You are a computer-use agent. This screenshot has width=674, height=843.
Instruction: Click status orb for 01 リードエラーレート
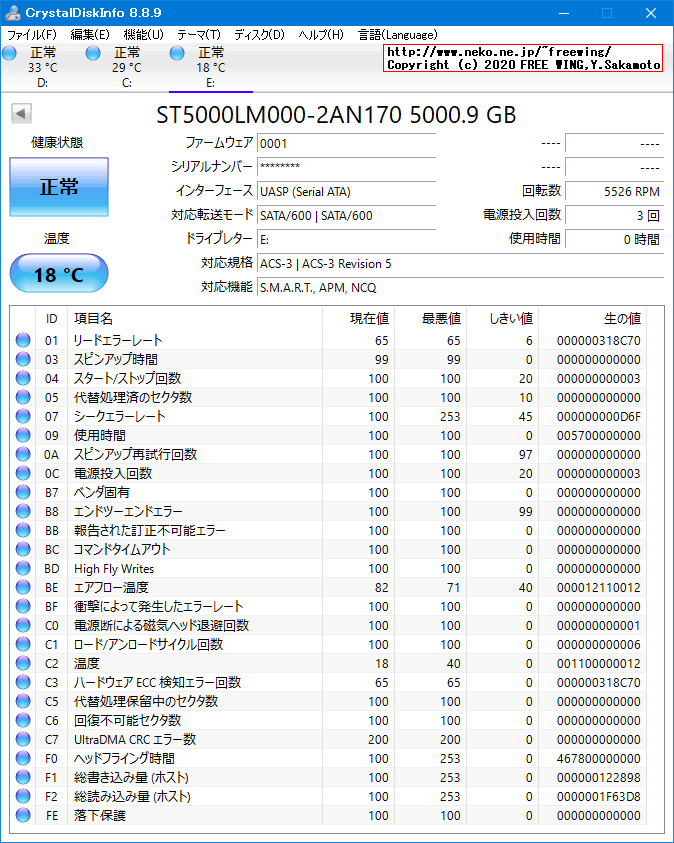[x=23, y=340]
